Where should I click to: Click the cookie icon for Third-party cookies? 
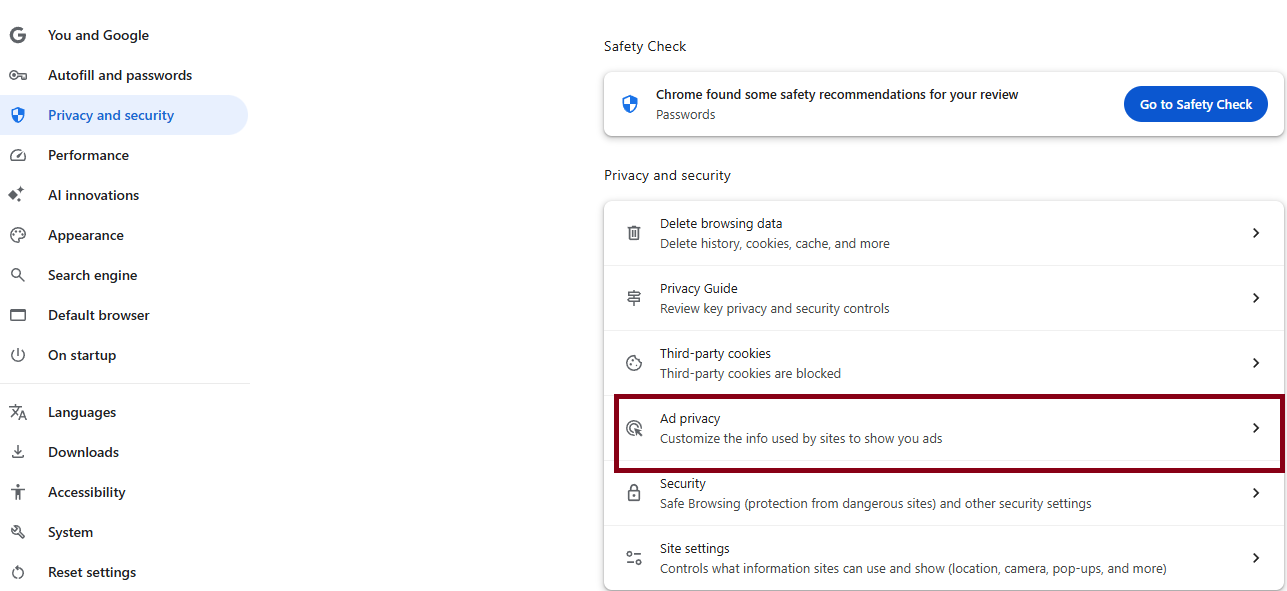[x=634, y=363]
